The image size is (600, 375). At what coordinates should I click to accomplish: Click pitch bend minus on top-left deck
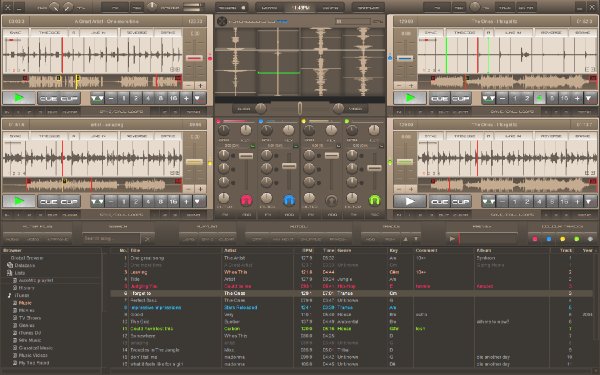(188, 85)
